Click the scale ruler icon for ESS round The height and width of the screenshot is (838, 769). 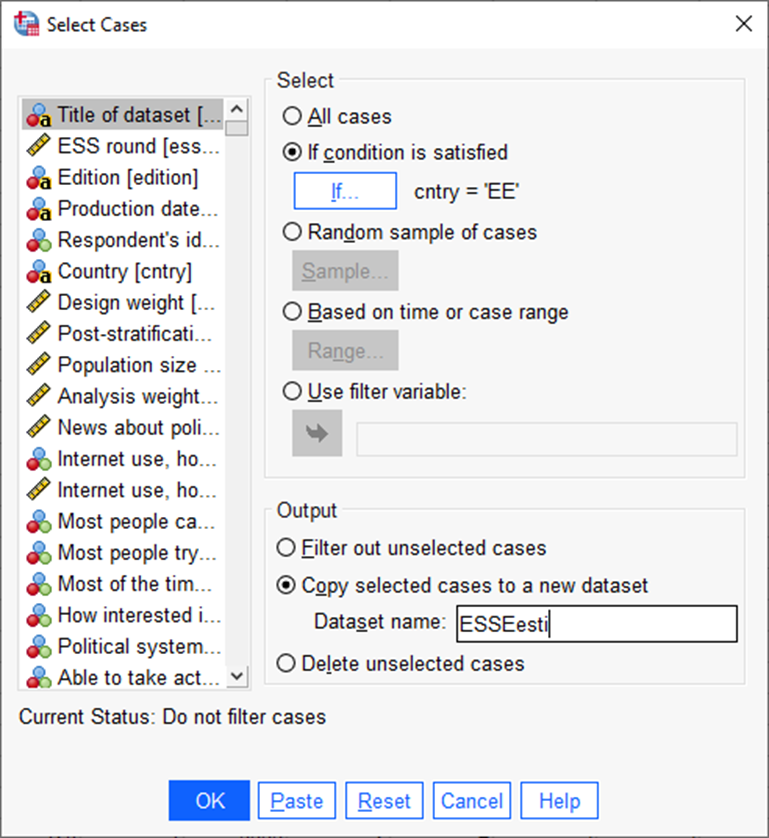pos(39,146)
